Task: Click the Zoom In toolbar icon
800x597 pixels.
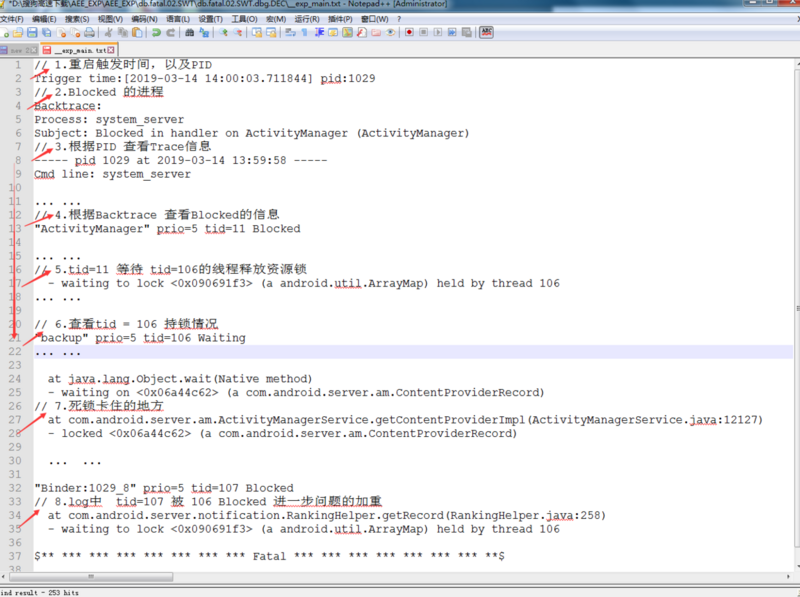Action: point(223,33)
